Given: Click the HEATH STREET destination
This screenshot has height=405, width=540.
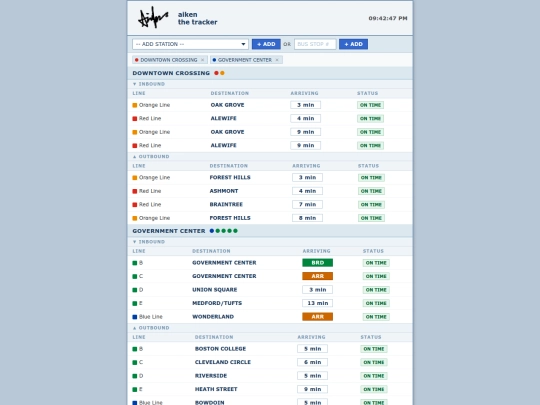Looking at the screenshot, I should coord(216,389).
